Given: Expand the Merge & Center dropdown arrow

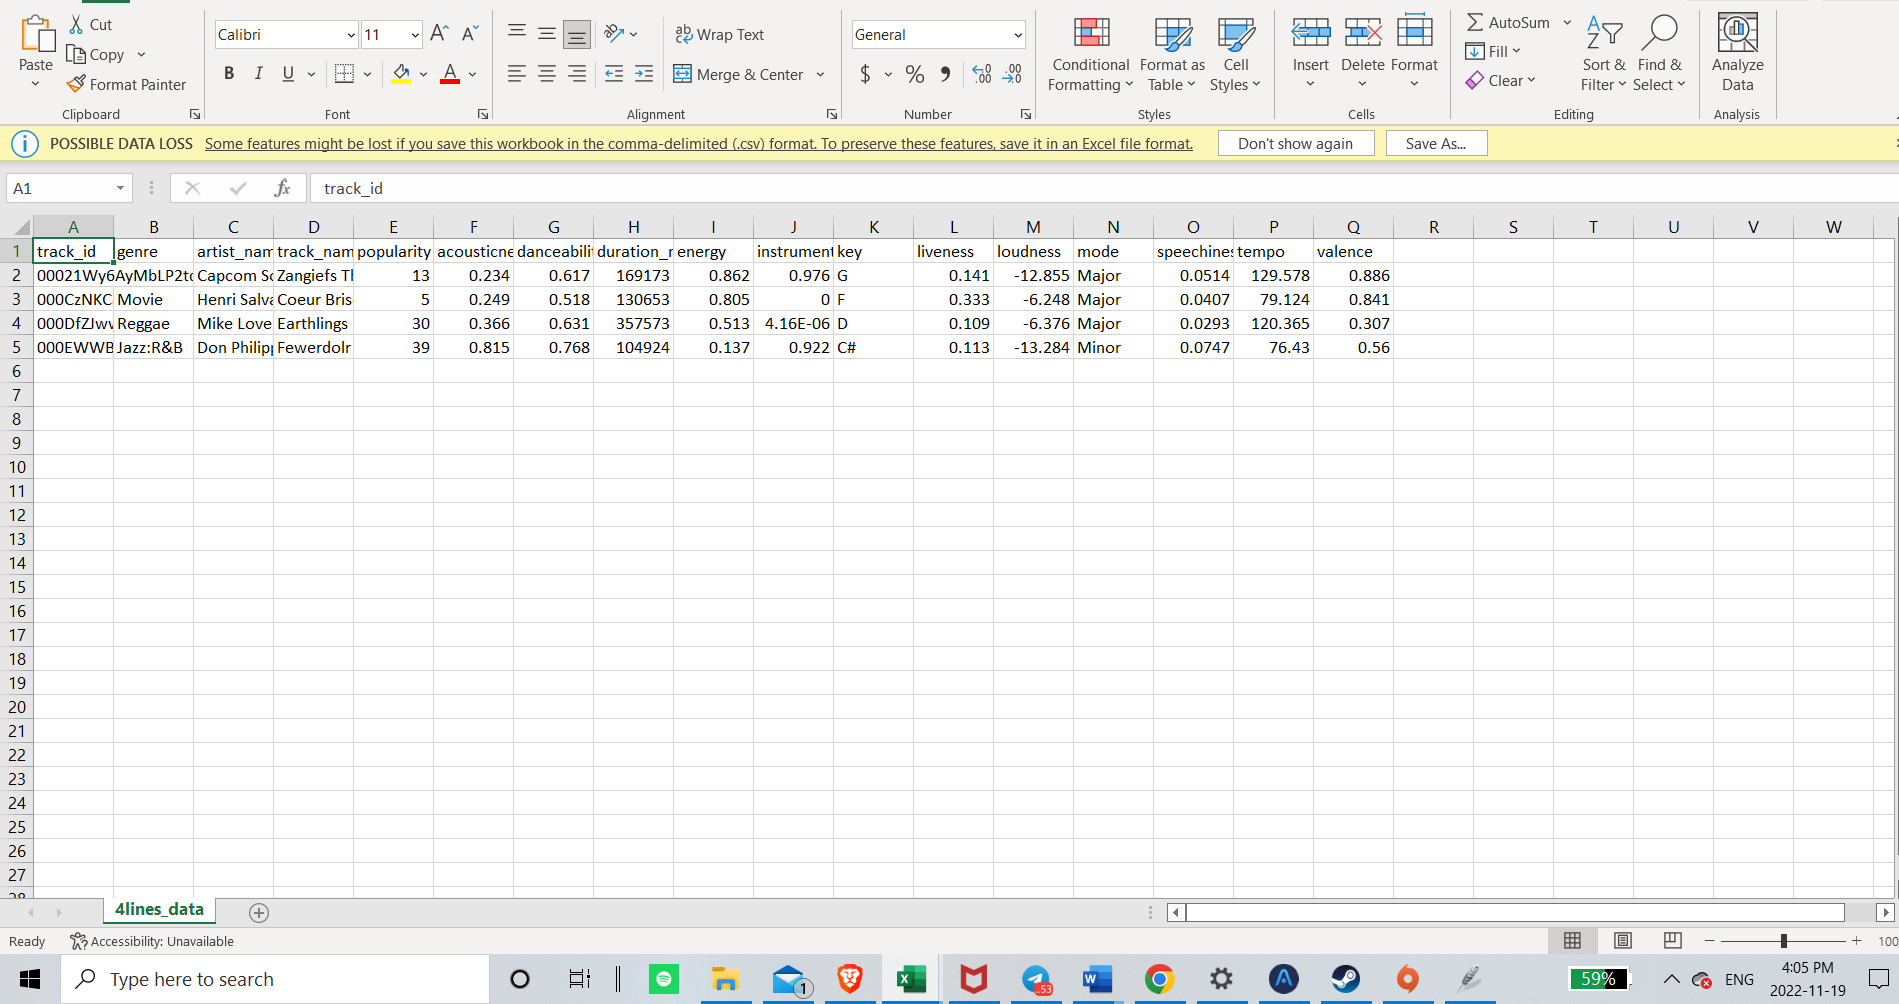Looking at the screenshot, I should [x=820, y=74].
